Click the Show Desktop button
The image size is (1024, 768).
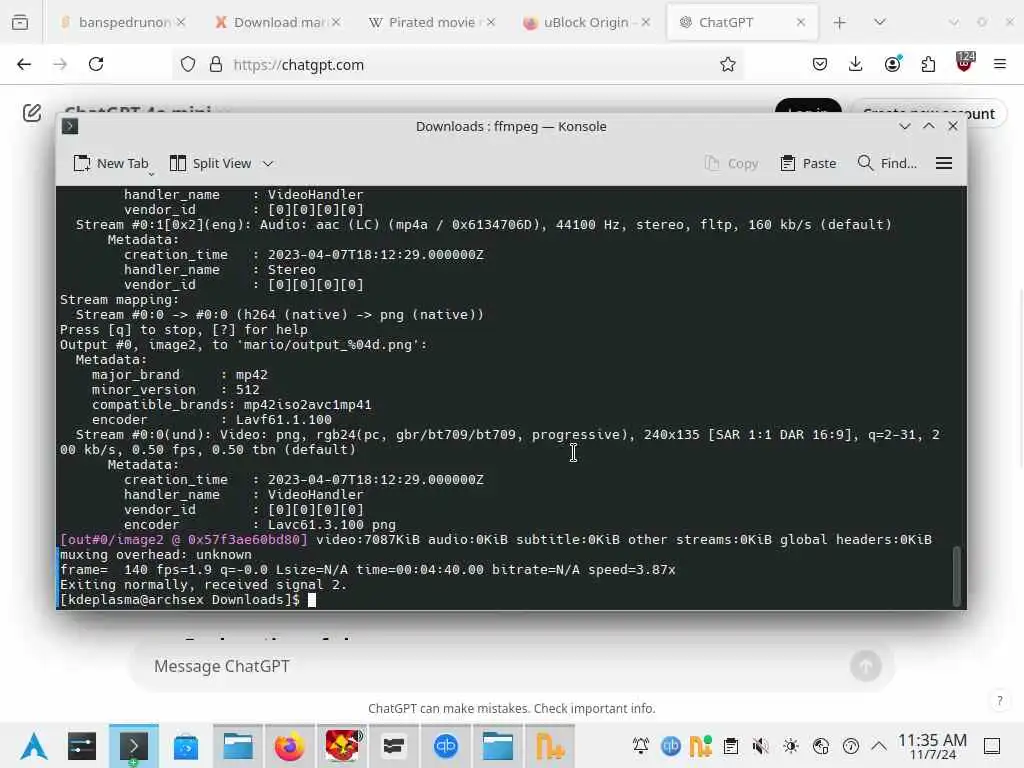992,746
